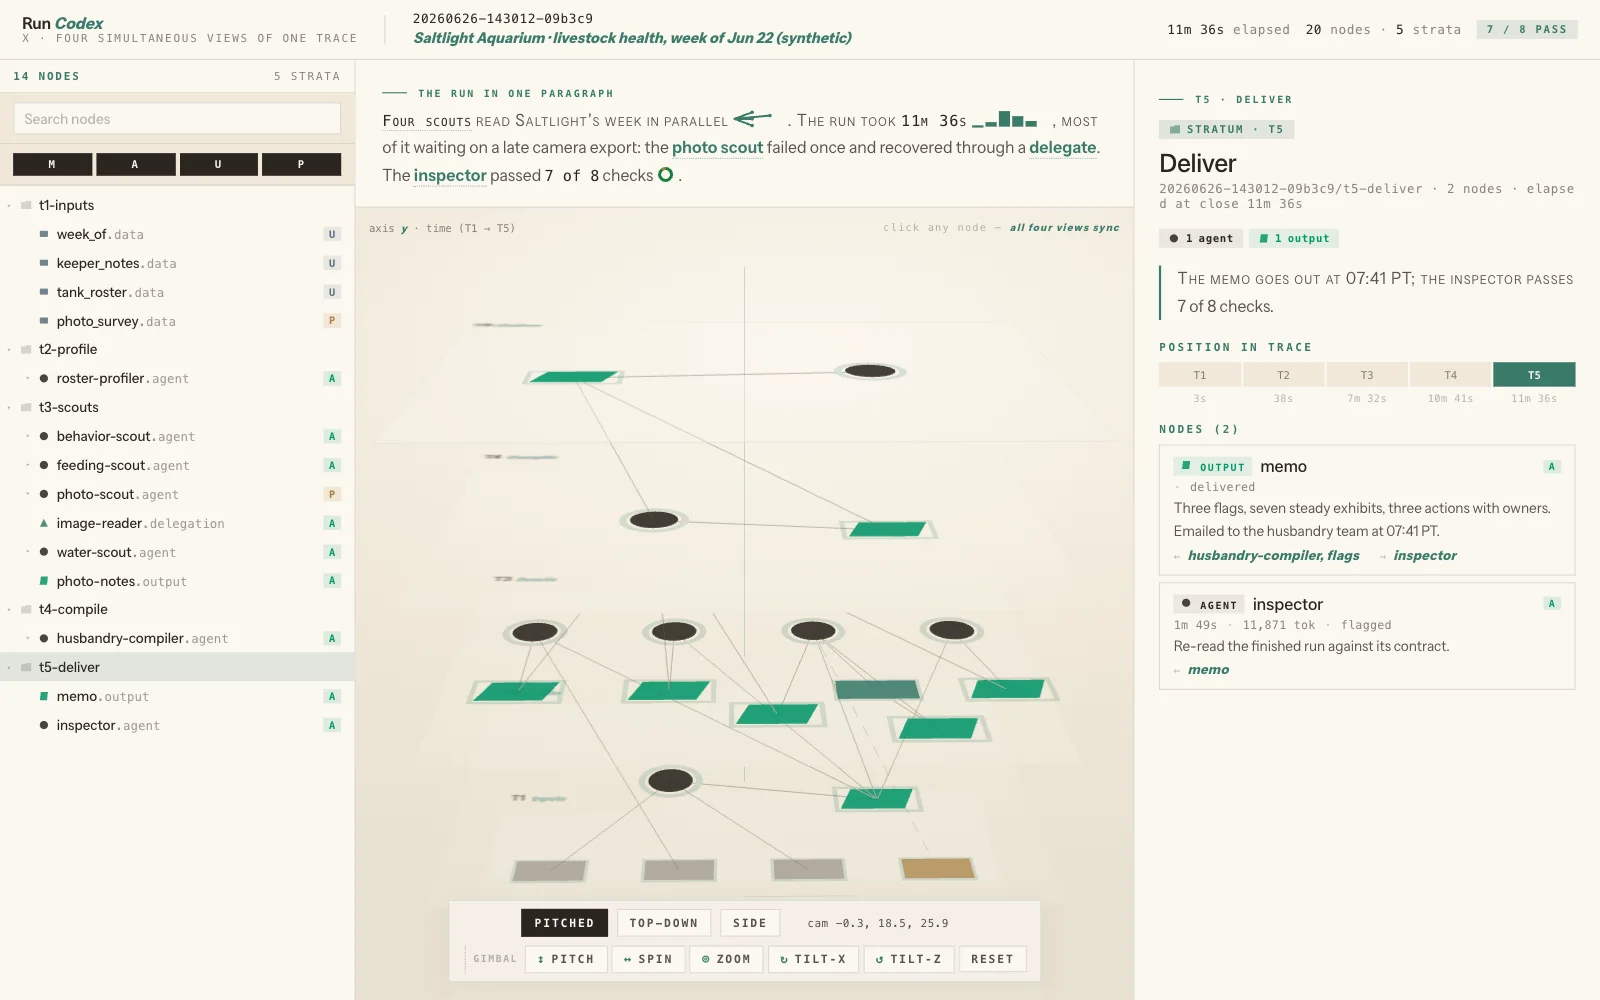Click the run duration sparkline bars

click(x=1005, y=120)
